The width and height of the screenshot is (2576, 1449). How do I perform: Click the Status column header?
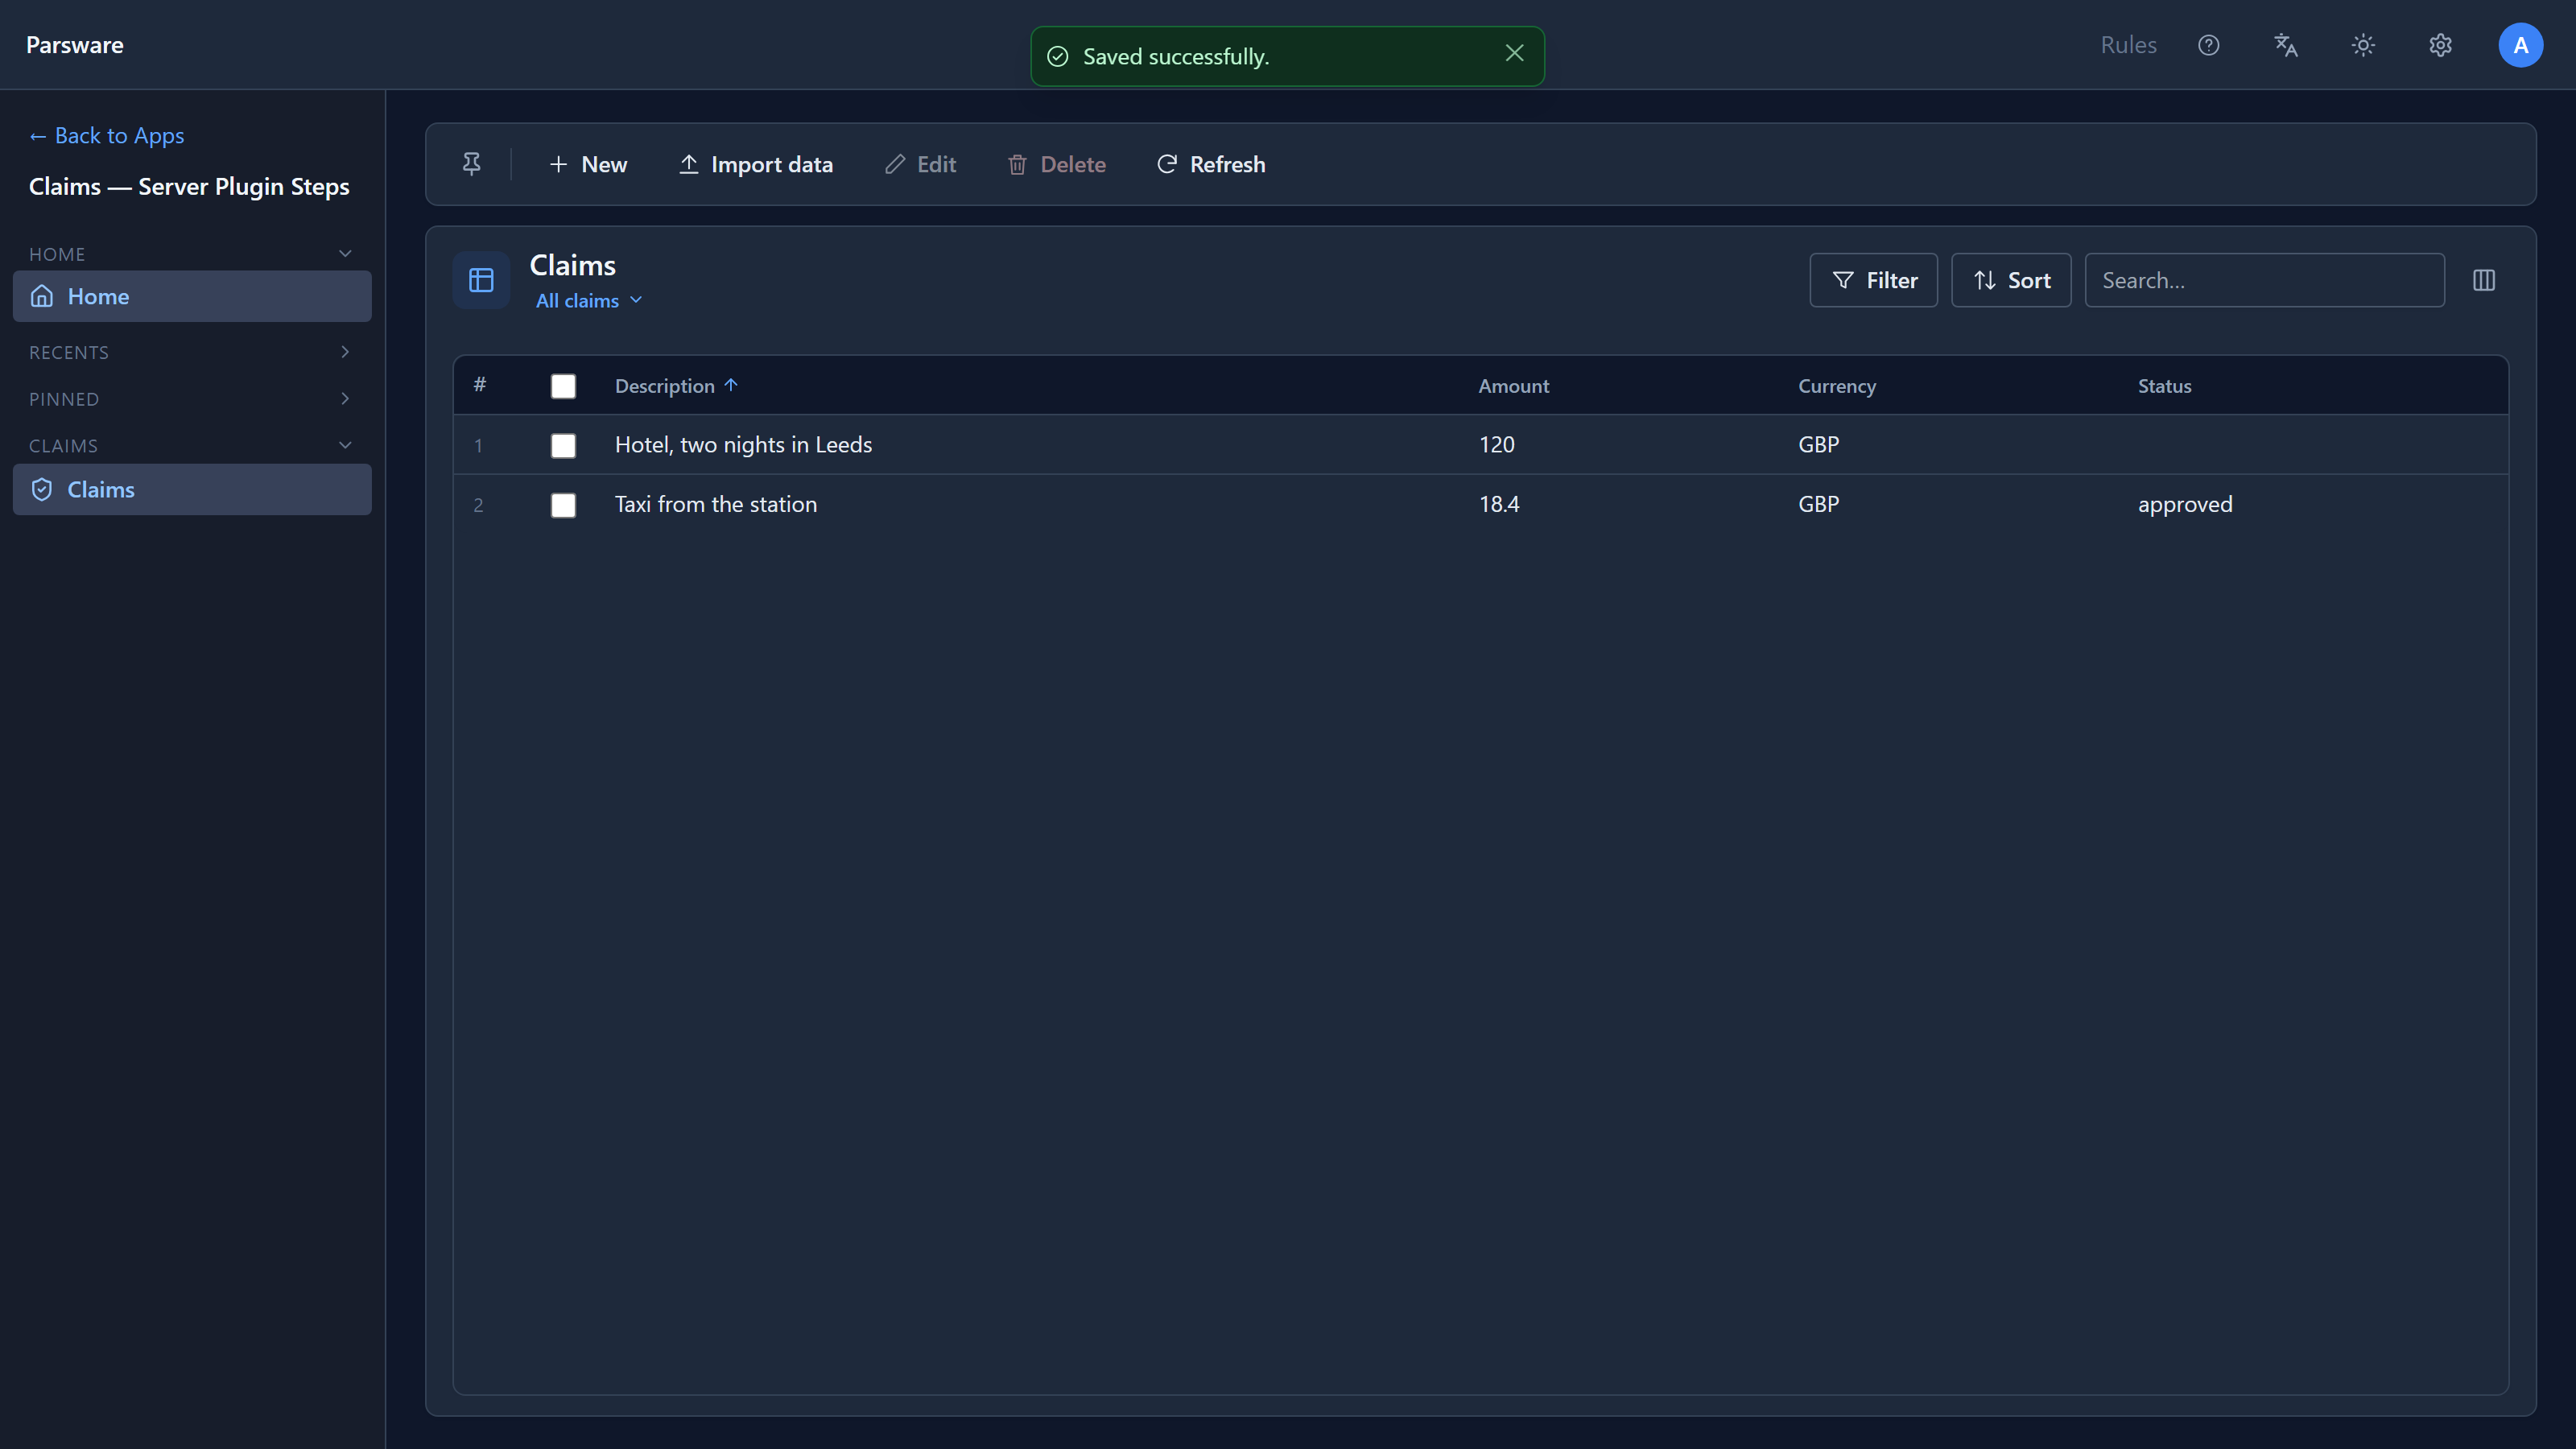(2164, 386)
